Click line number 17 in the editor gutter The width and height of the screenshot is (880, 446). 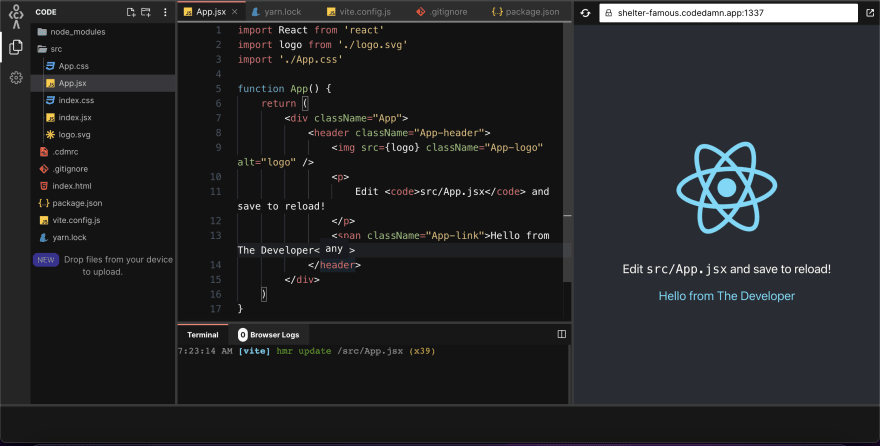click(216, 309)
